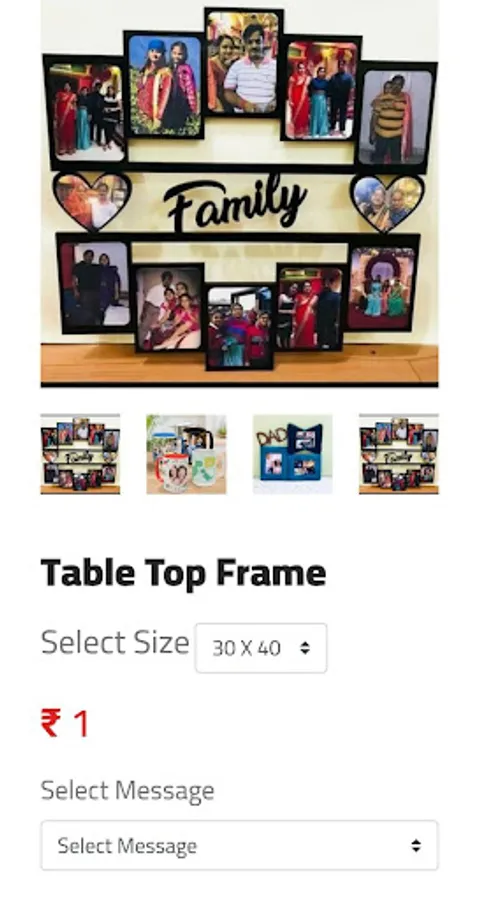Viewport: 478px width, 900px height.
Task: Select the last Family frame thumbnail
Action: (399, 453)
